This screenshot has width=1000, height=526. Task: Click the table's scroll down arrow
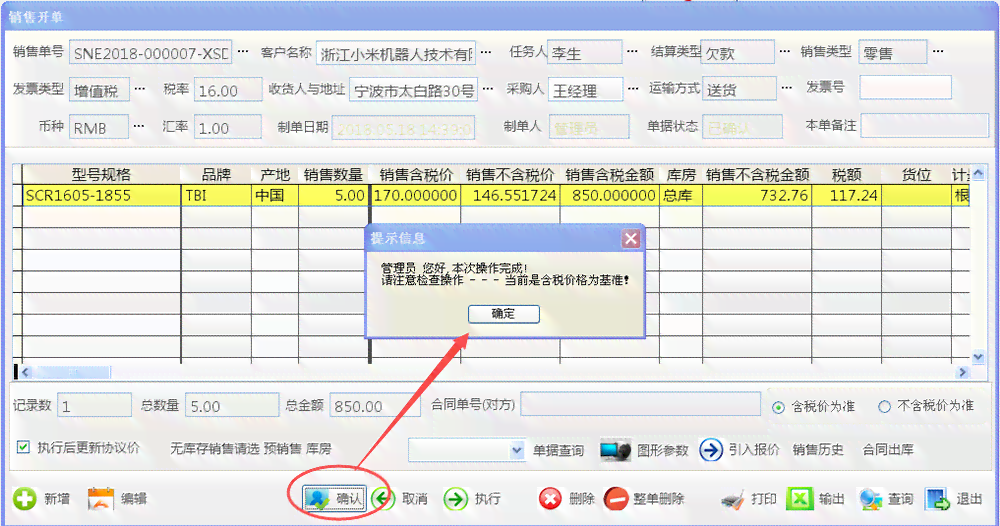click(978, 357)
